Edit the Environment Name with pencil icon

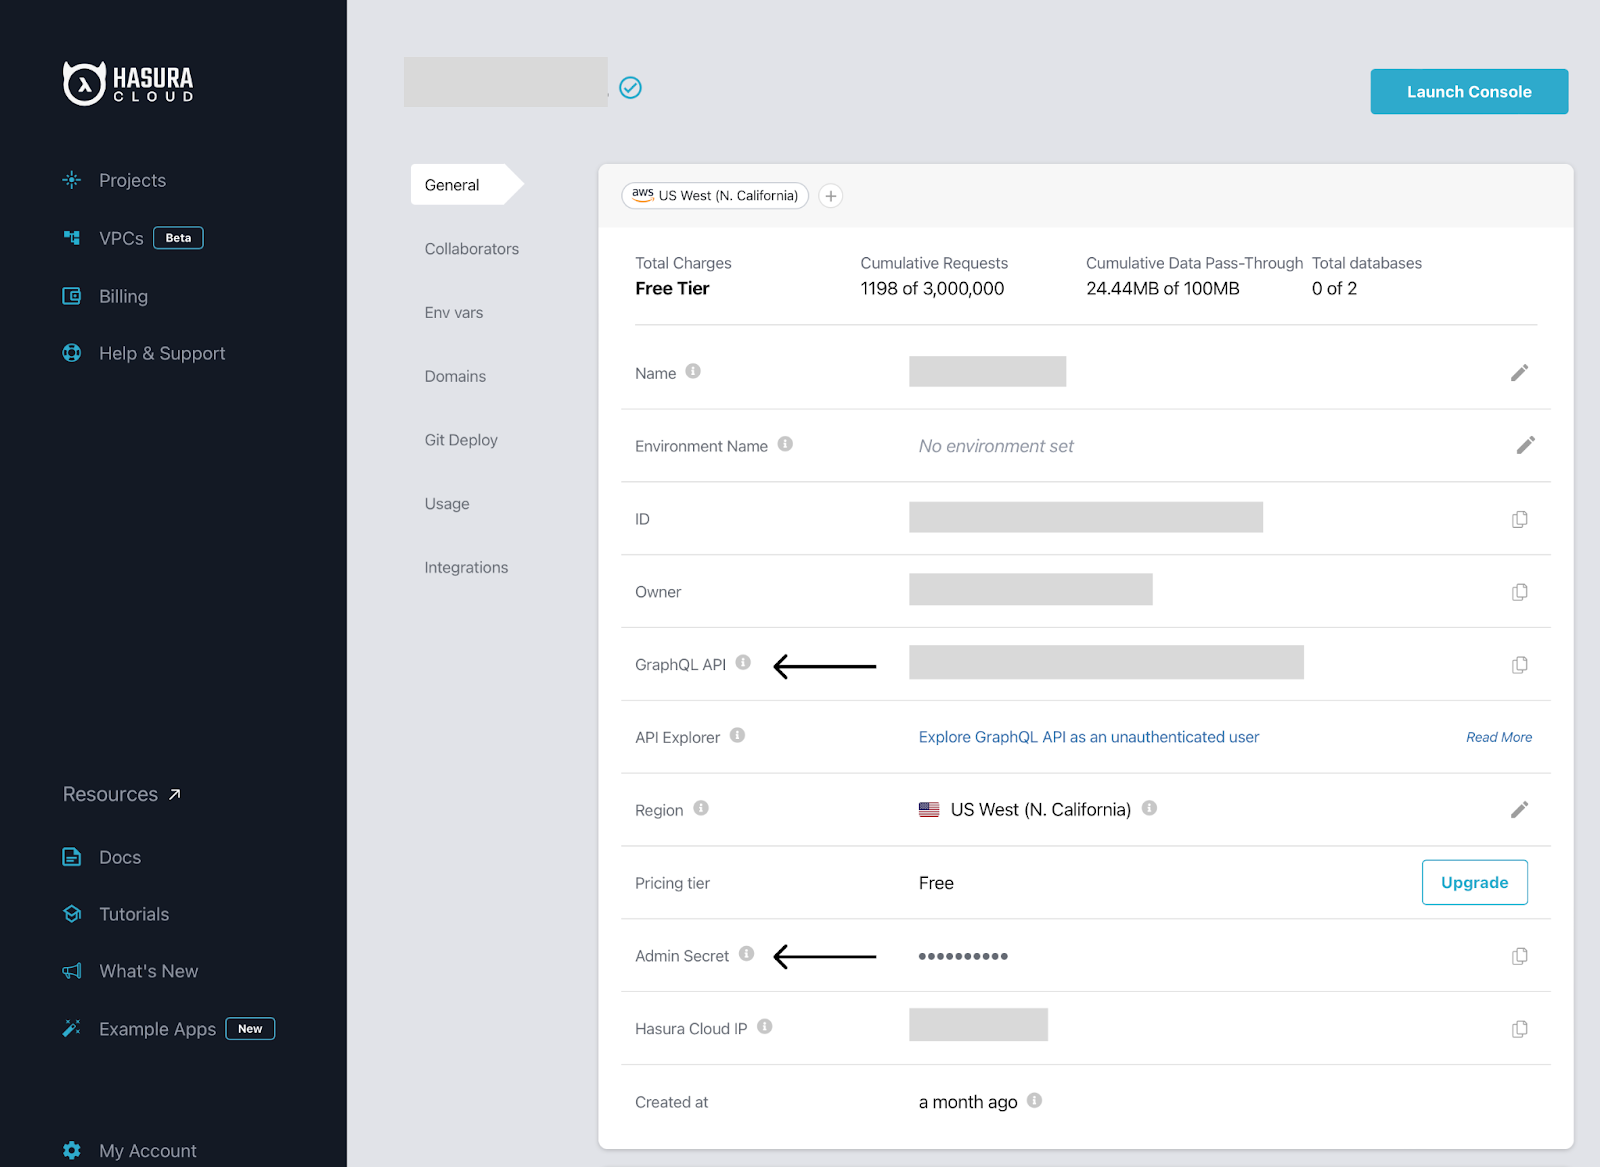1525,445
